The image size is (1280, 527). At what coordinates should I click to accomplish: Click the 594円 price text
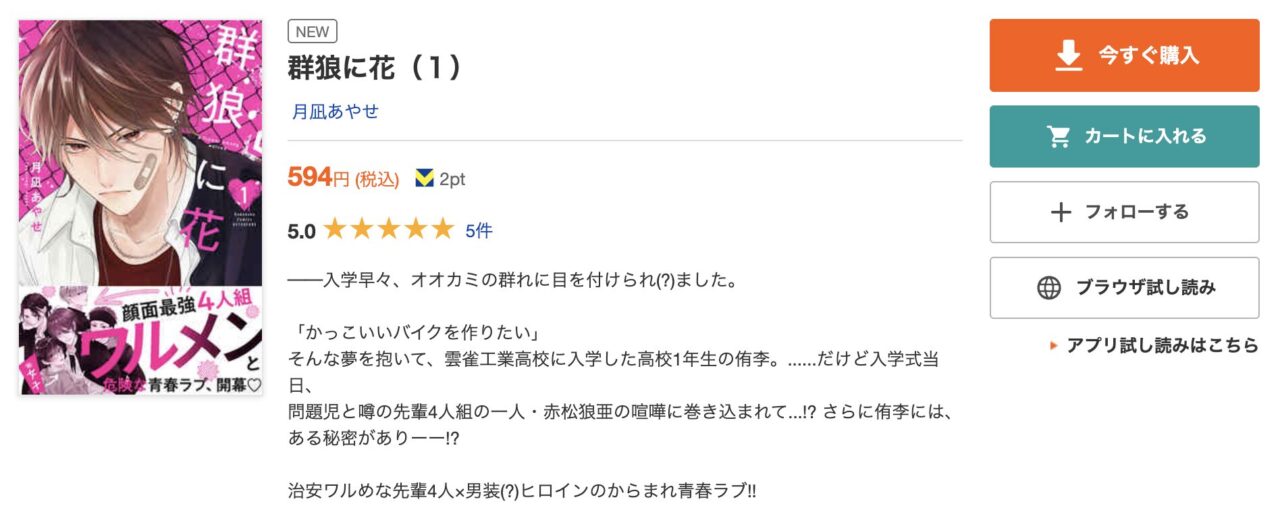pyautogui.click(x=319, y=178)
